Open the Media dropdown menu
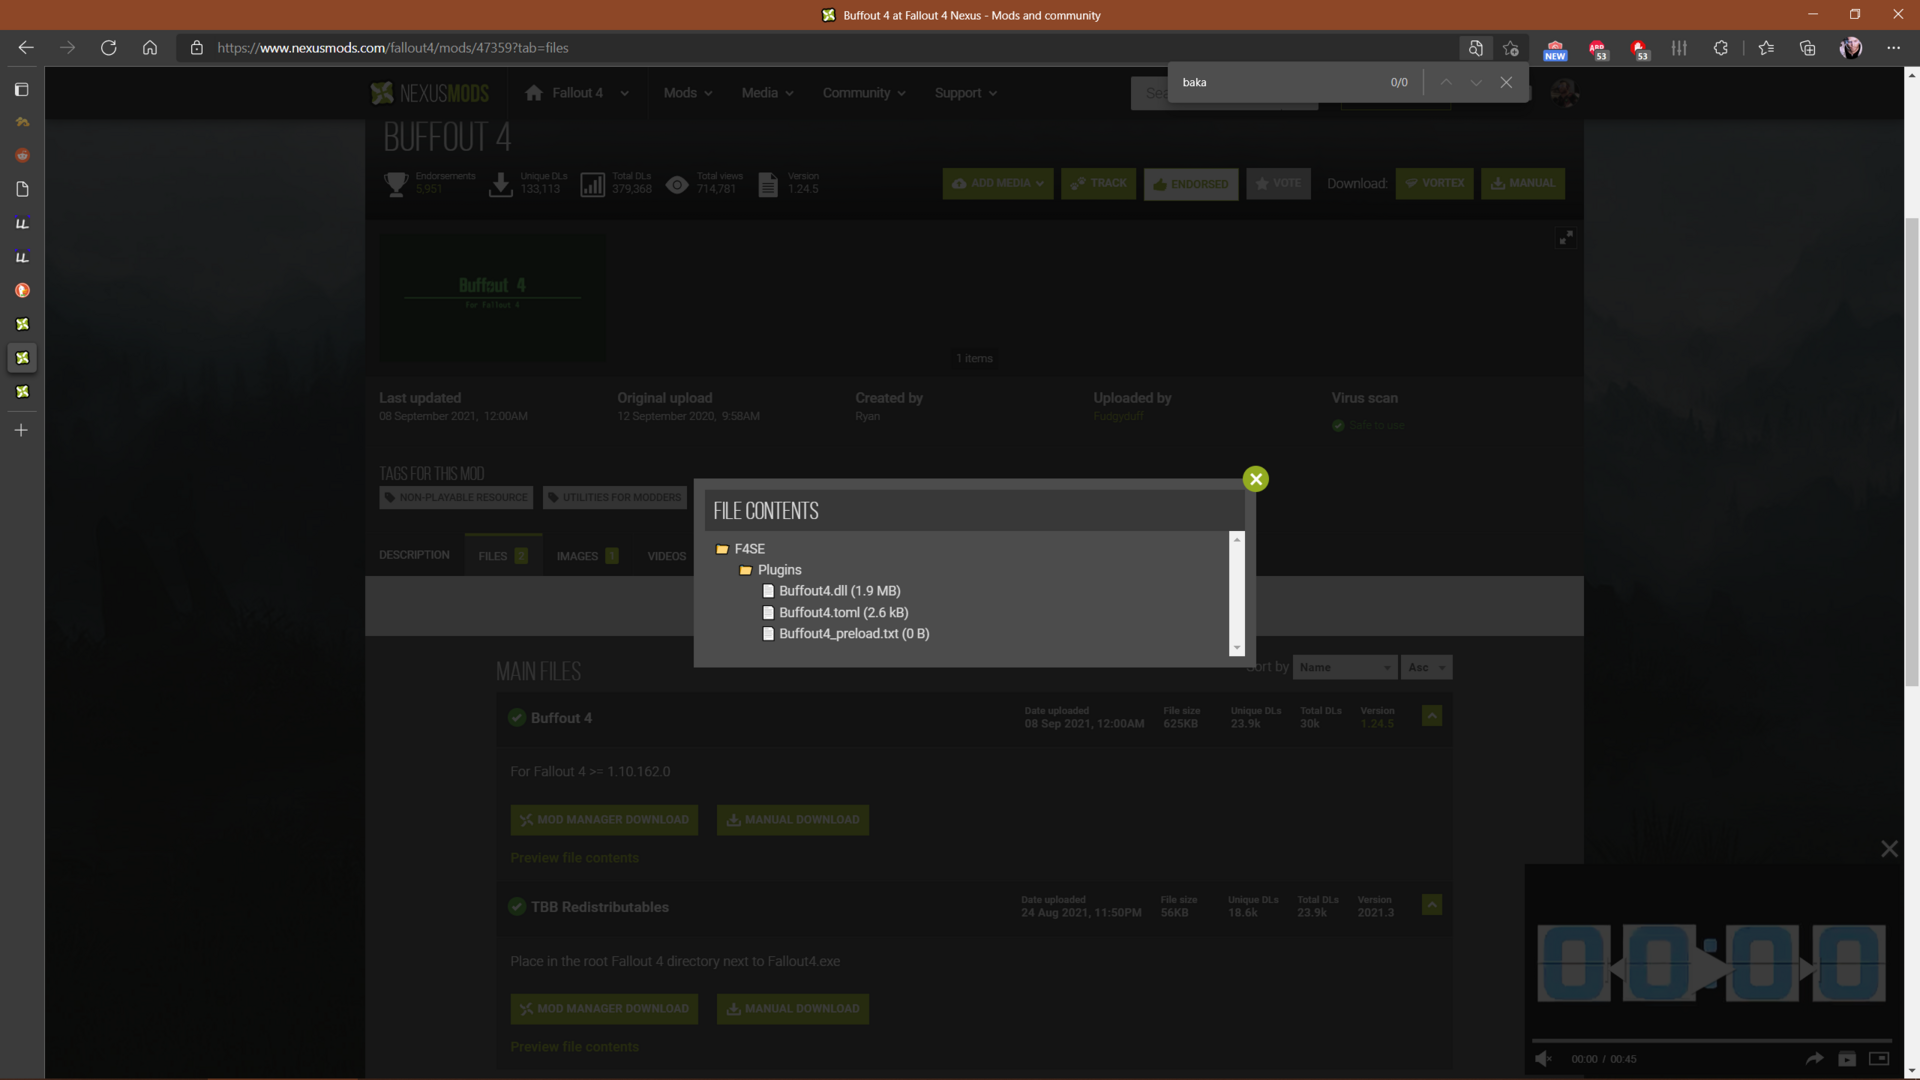The height and width of the screenshot is (1080, 1920). click(767, 93)
